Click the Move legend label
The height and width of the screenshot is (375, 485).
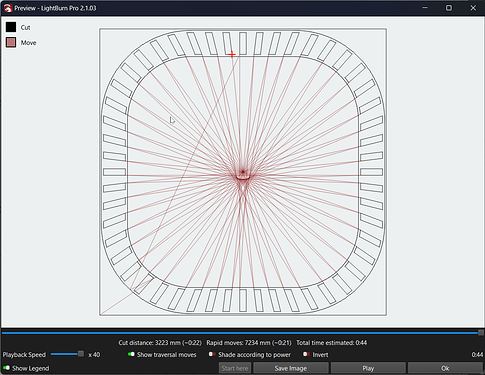28,43
